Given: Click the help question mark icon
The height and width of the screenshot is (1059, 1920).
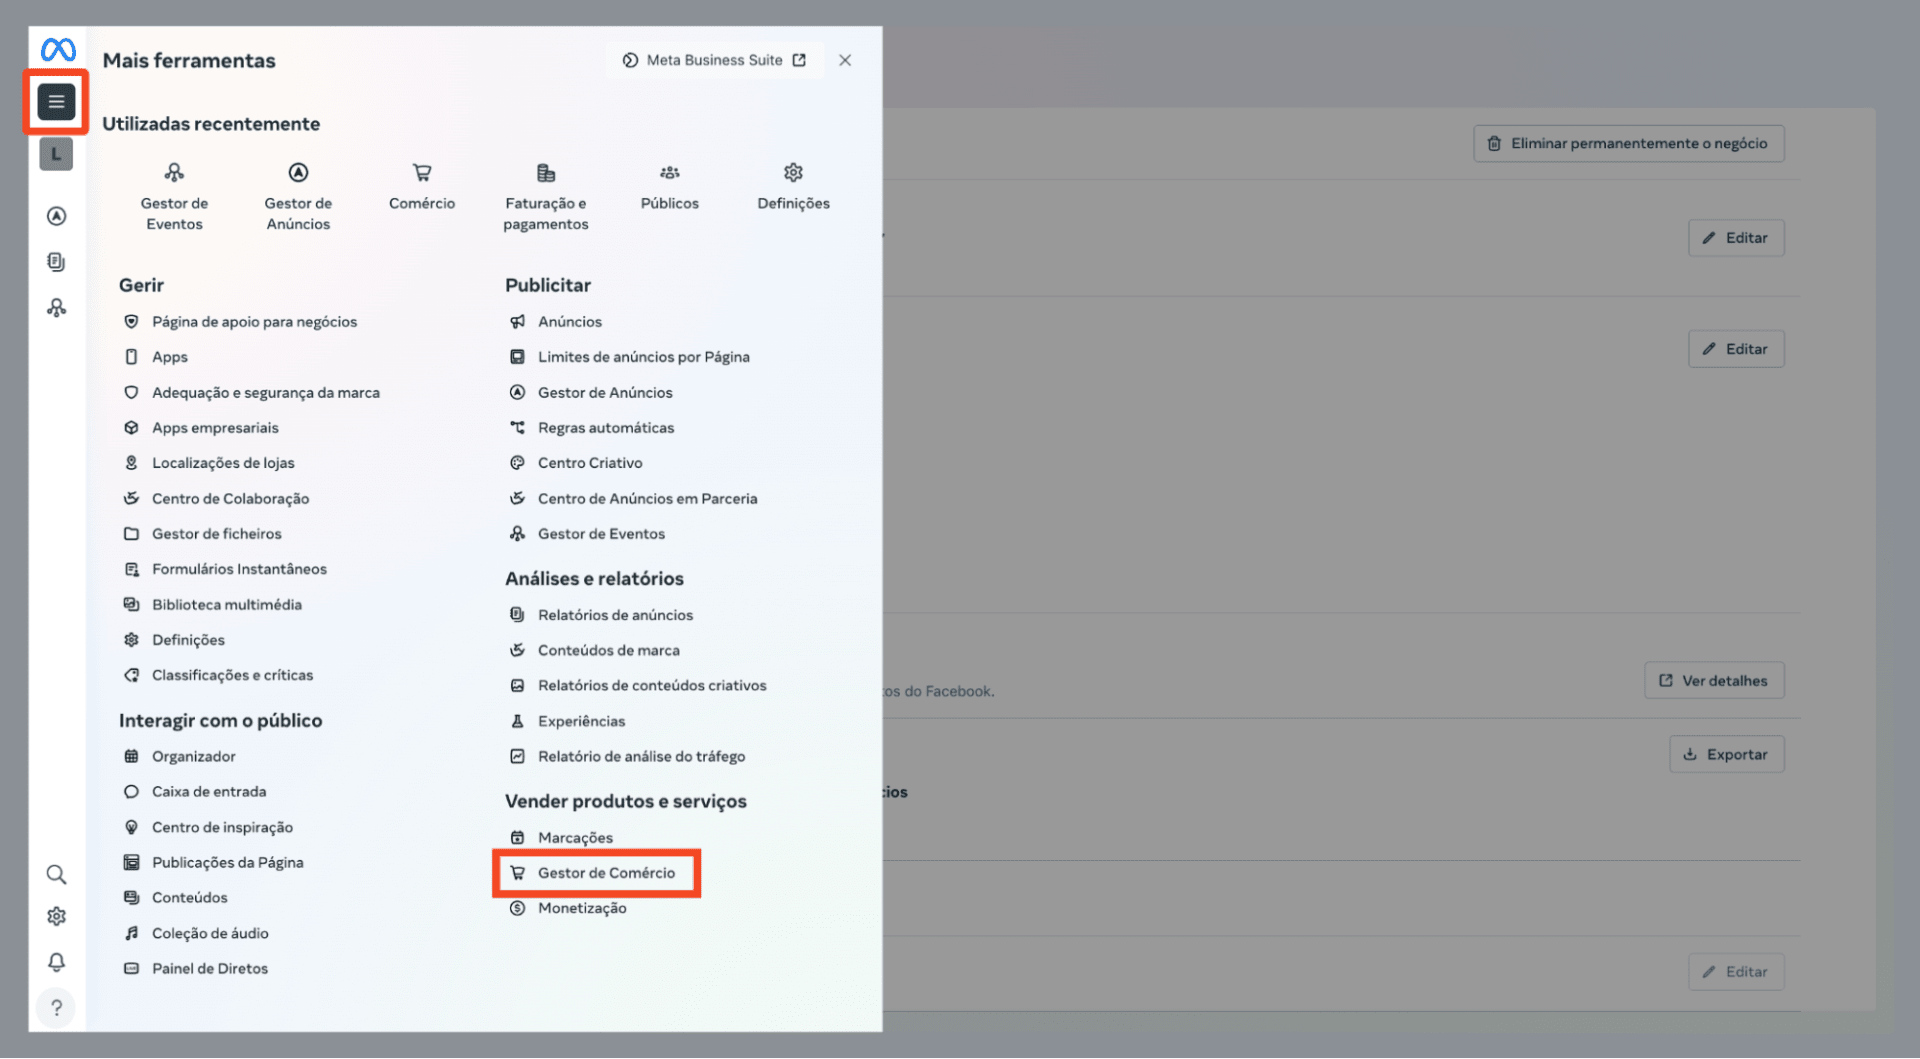Looking at the screenshot, I should point(56,1008).
